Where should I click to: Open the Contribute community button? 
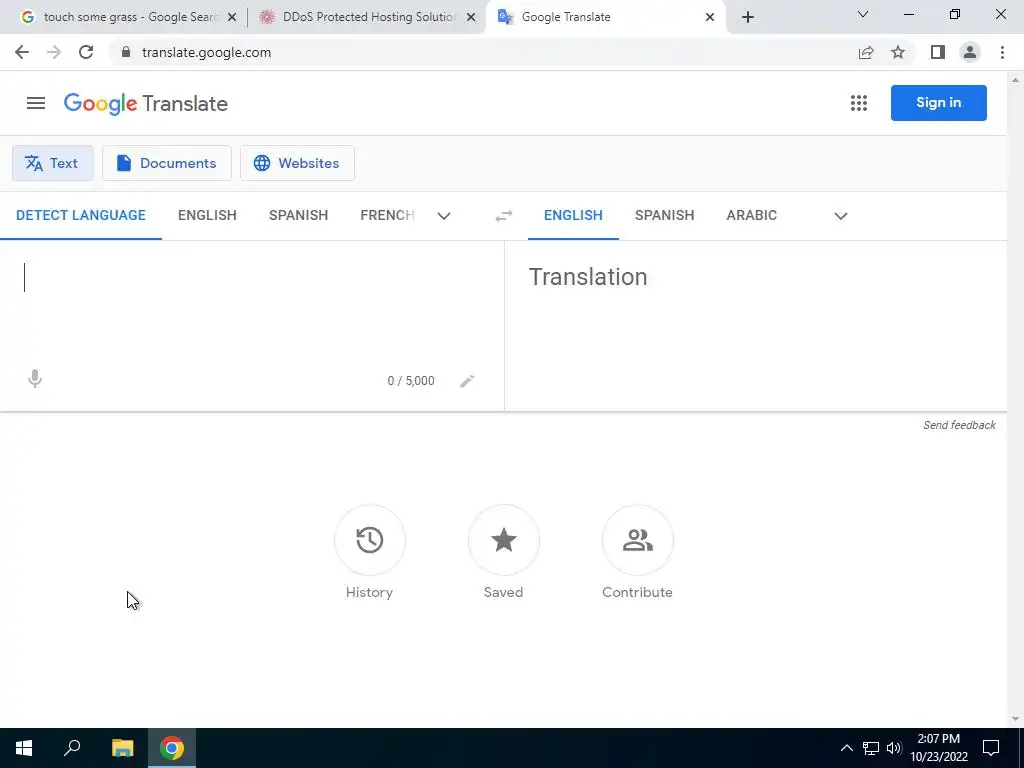point(637,540)
